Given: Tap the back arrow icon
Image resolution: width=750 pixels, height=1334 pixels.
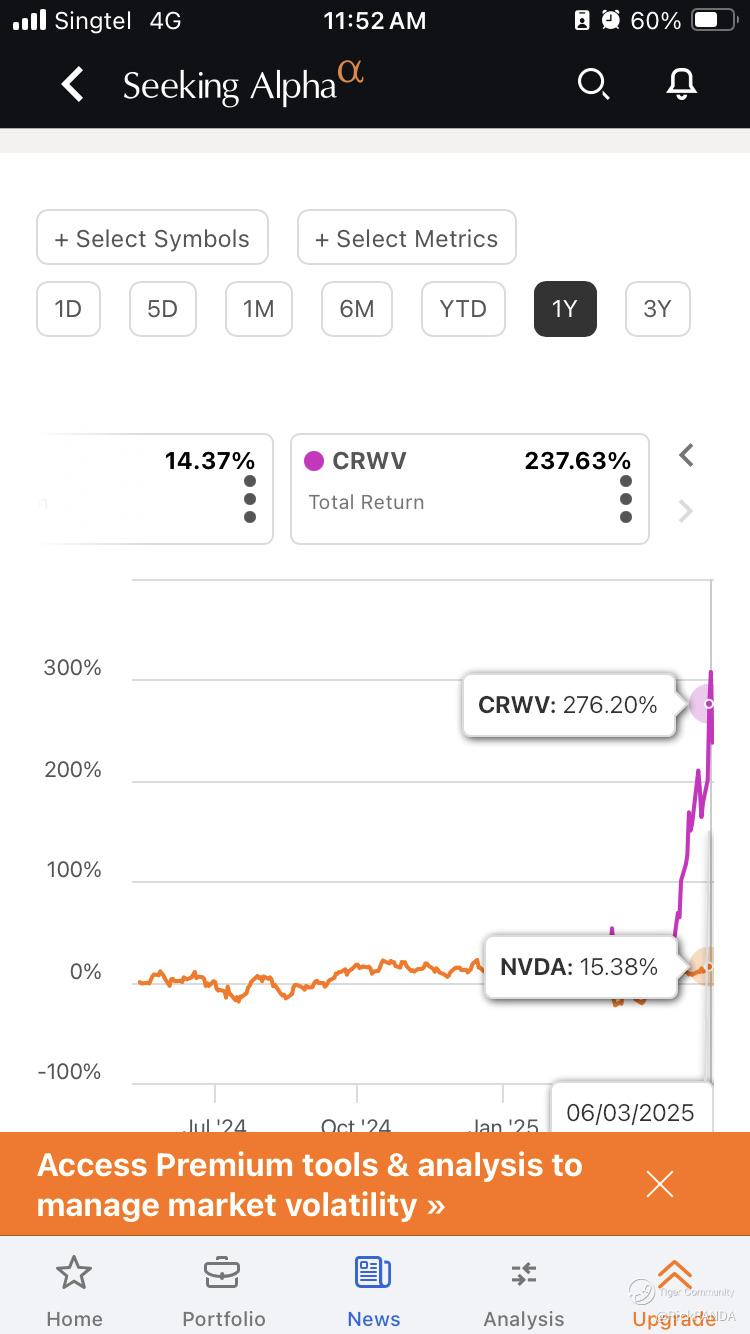Looking at the screenshot, I should 72,85.
